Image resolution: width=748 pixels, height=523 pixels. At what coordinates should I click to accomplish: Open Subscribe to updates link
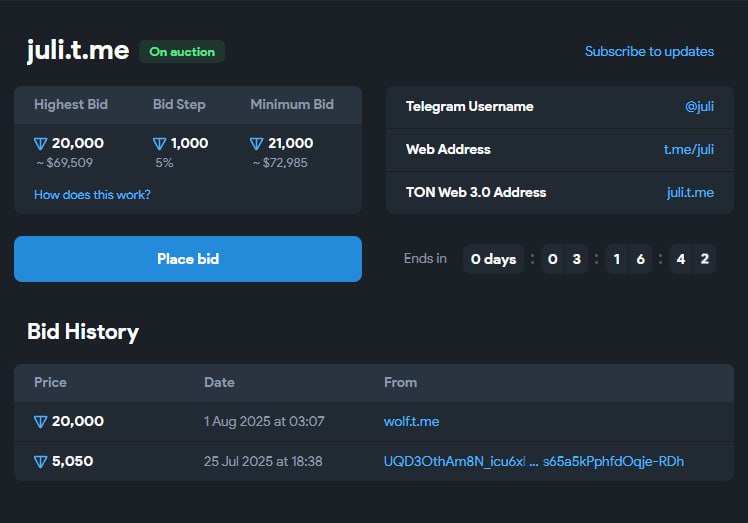click(x=649, y=52)
